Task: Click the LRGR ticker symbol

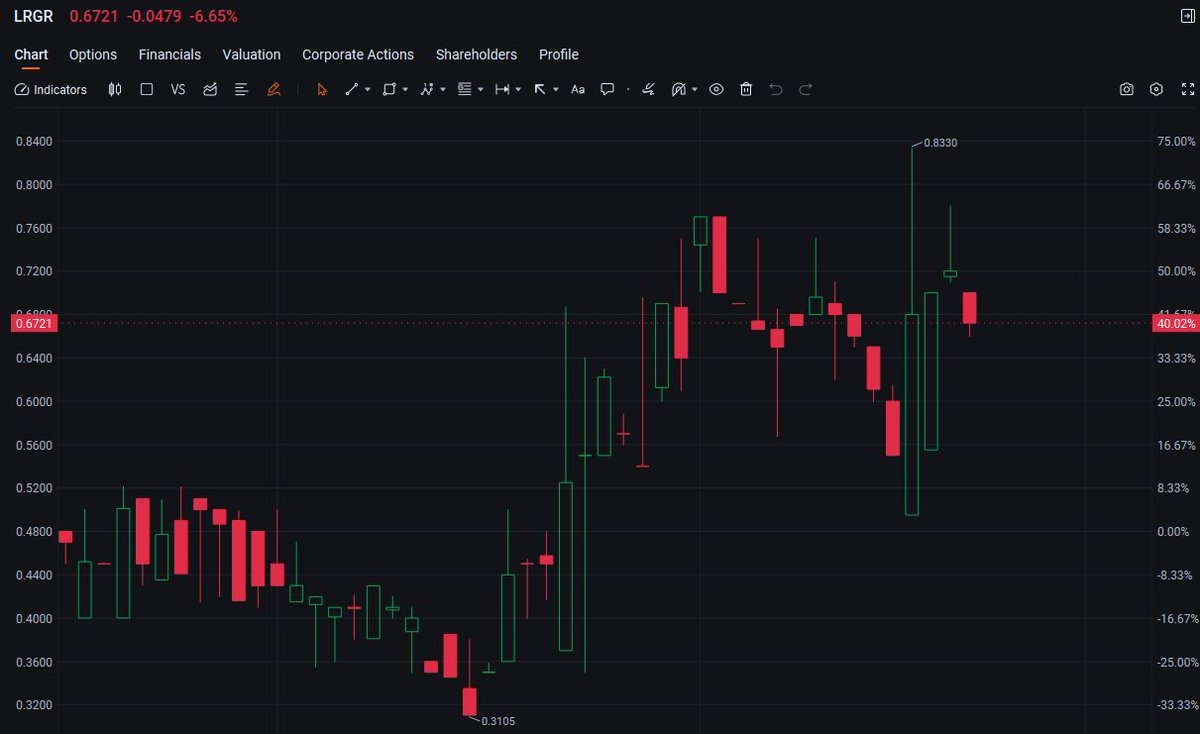Action: click(x=33, y=17)
